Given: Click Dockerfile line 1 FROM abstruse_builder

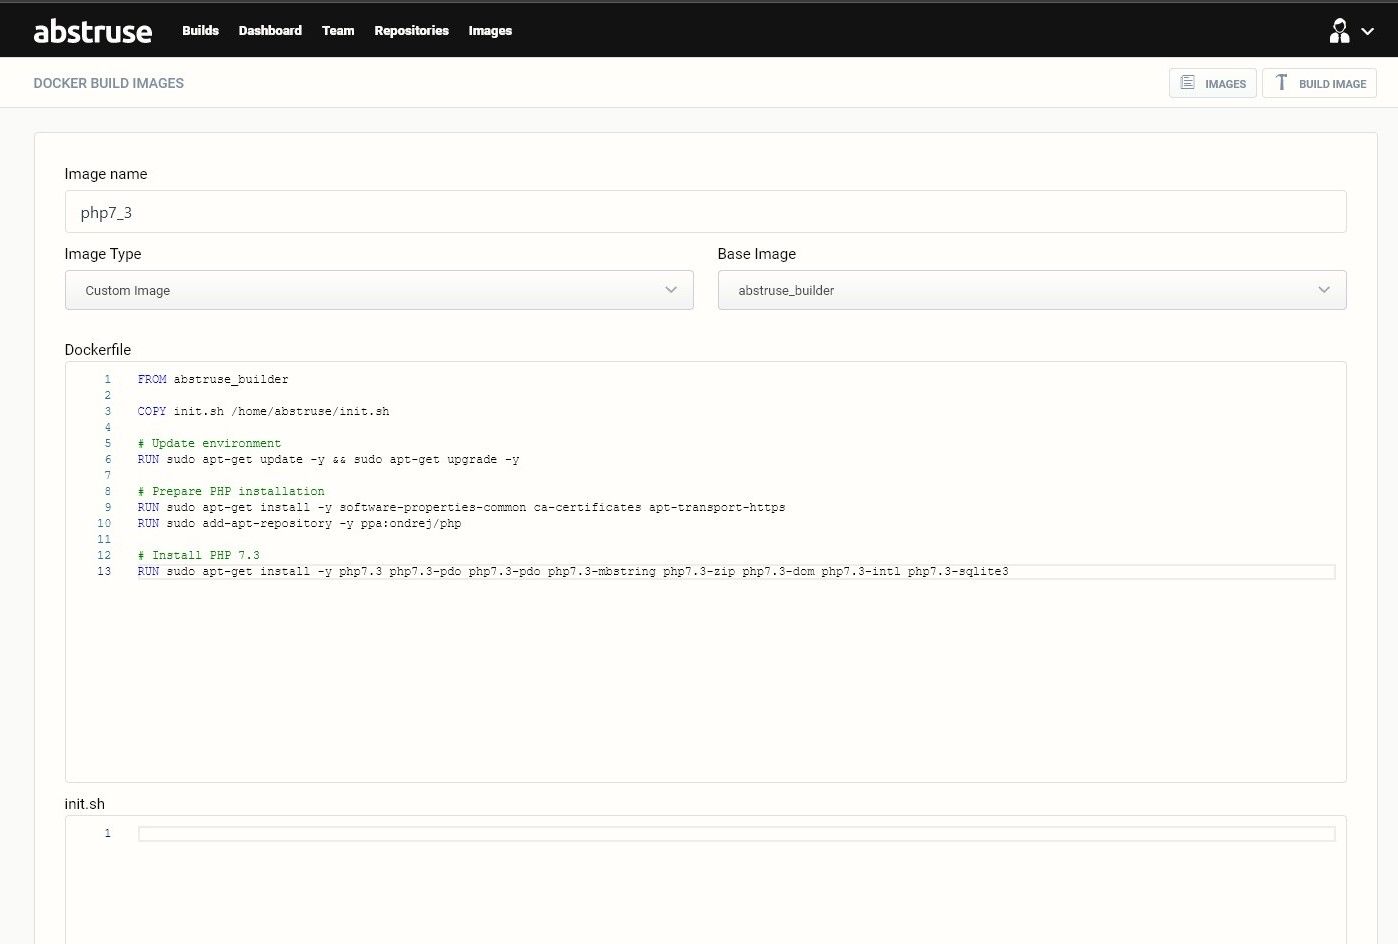Looking at the screenshot, I should [x=213, y=380].
